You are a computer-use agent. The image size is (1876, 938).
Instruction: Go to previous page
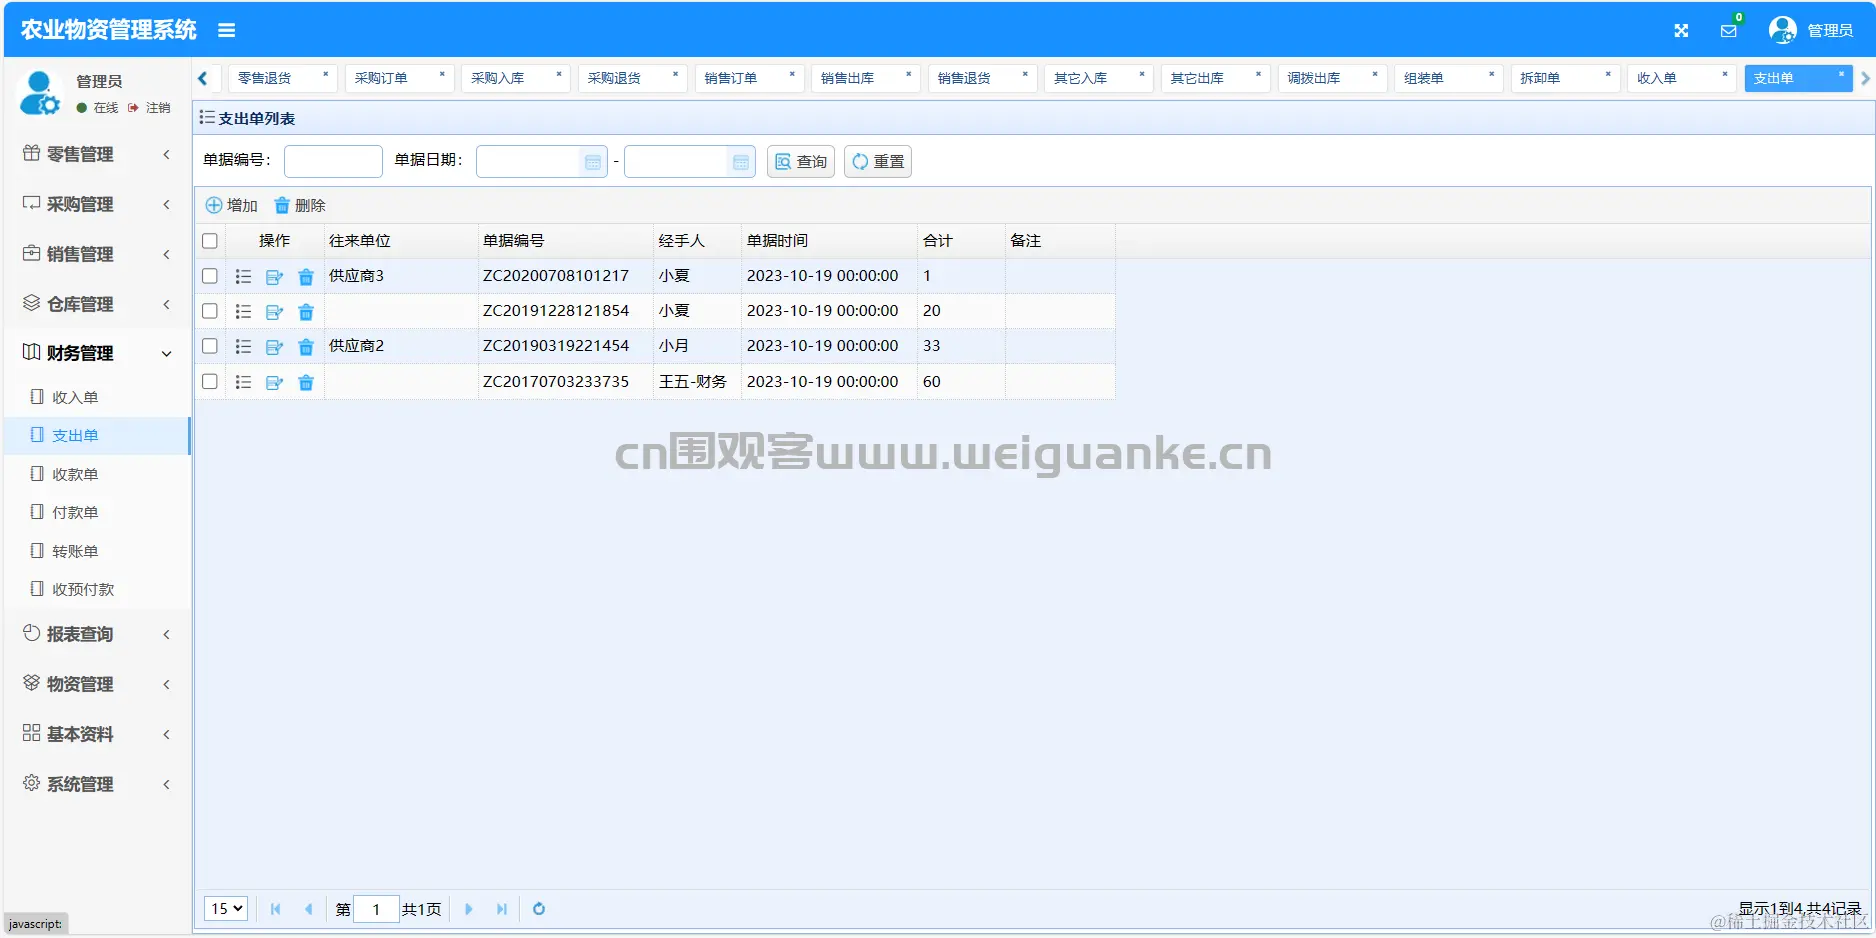pyautogui.click(x=309, y=909)
